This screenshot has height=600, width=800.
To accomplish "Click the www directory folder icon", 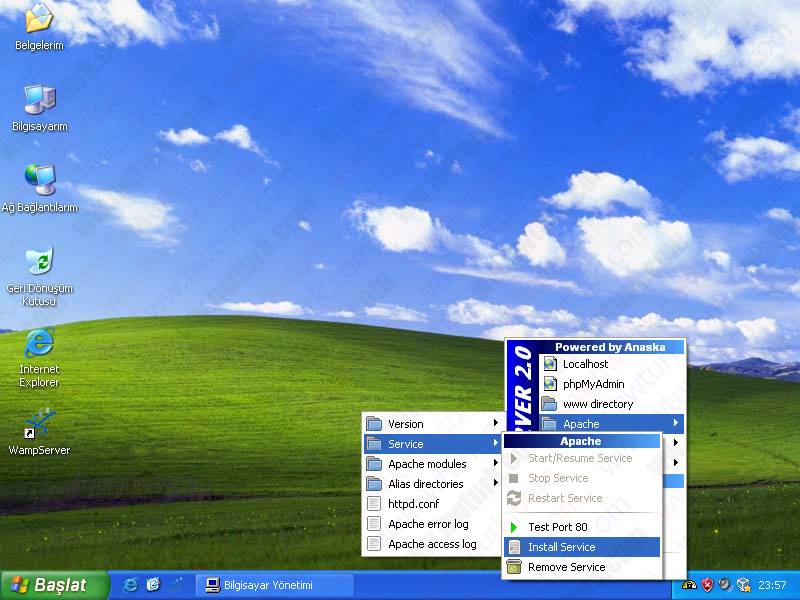I will pos(549,404).
